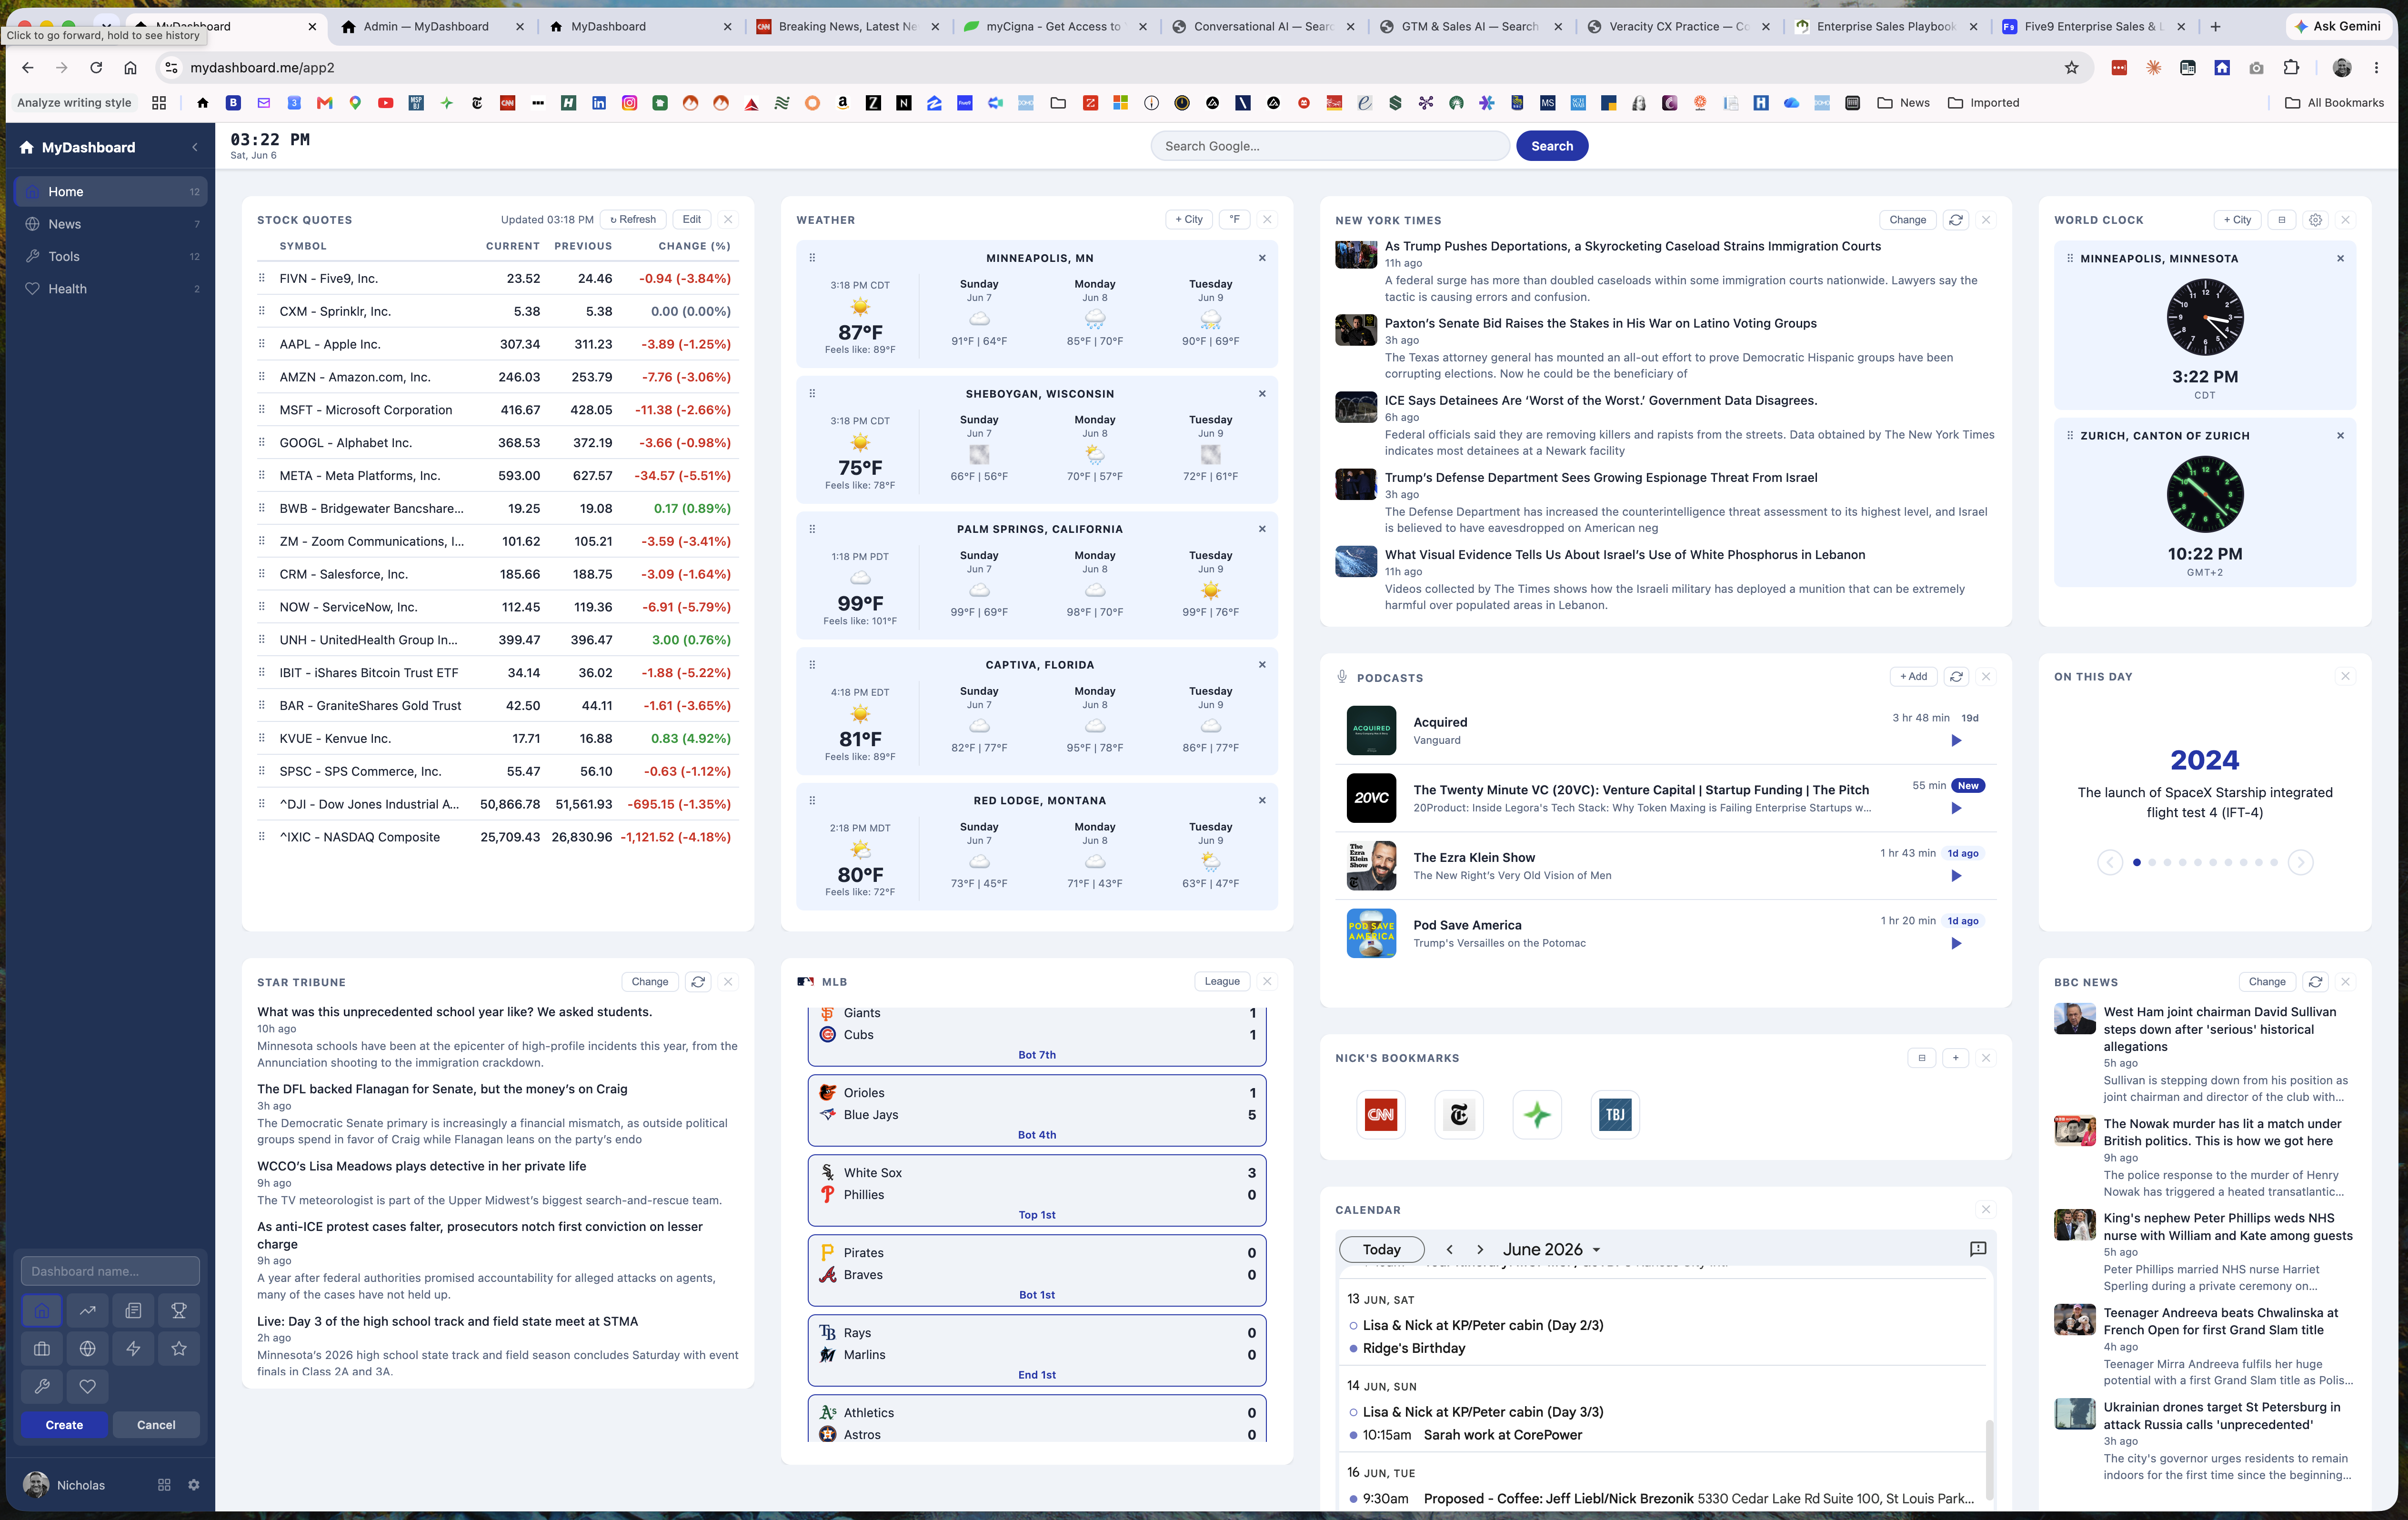The width and height of the screenshot is (2408, 1520).
Task: Open the June 2026 month dropdown
Action: [x=1551, y=1249]
